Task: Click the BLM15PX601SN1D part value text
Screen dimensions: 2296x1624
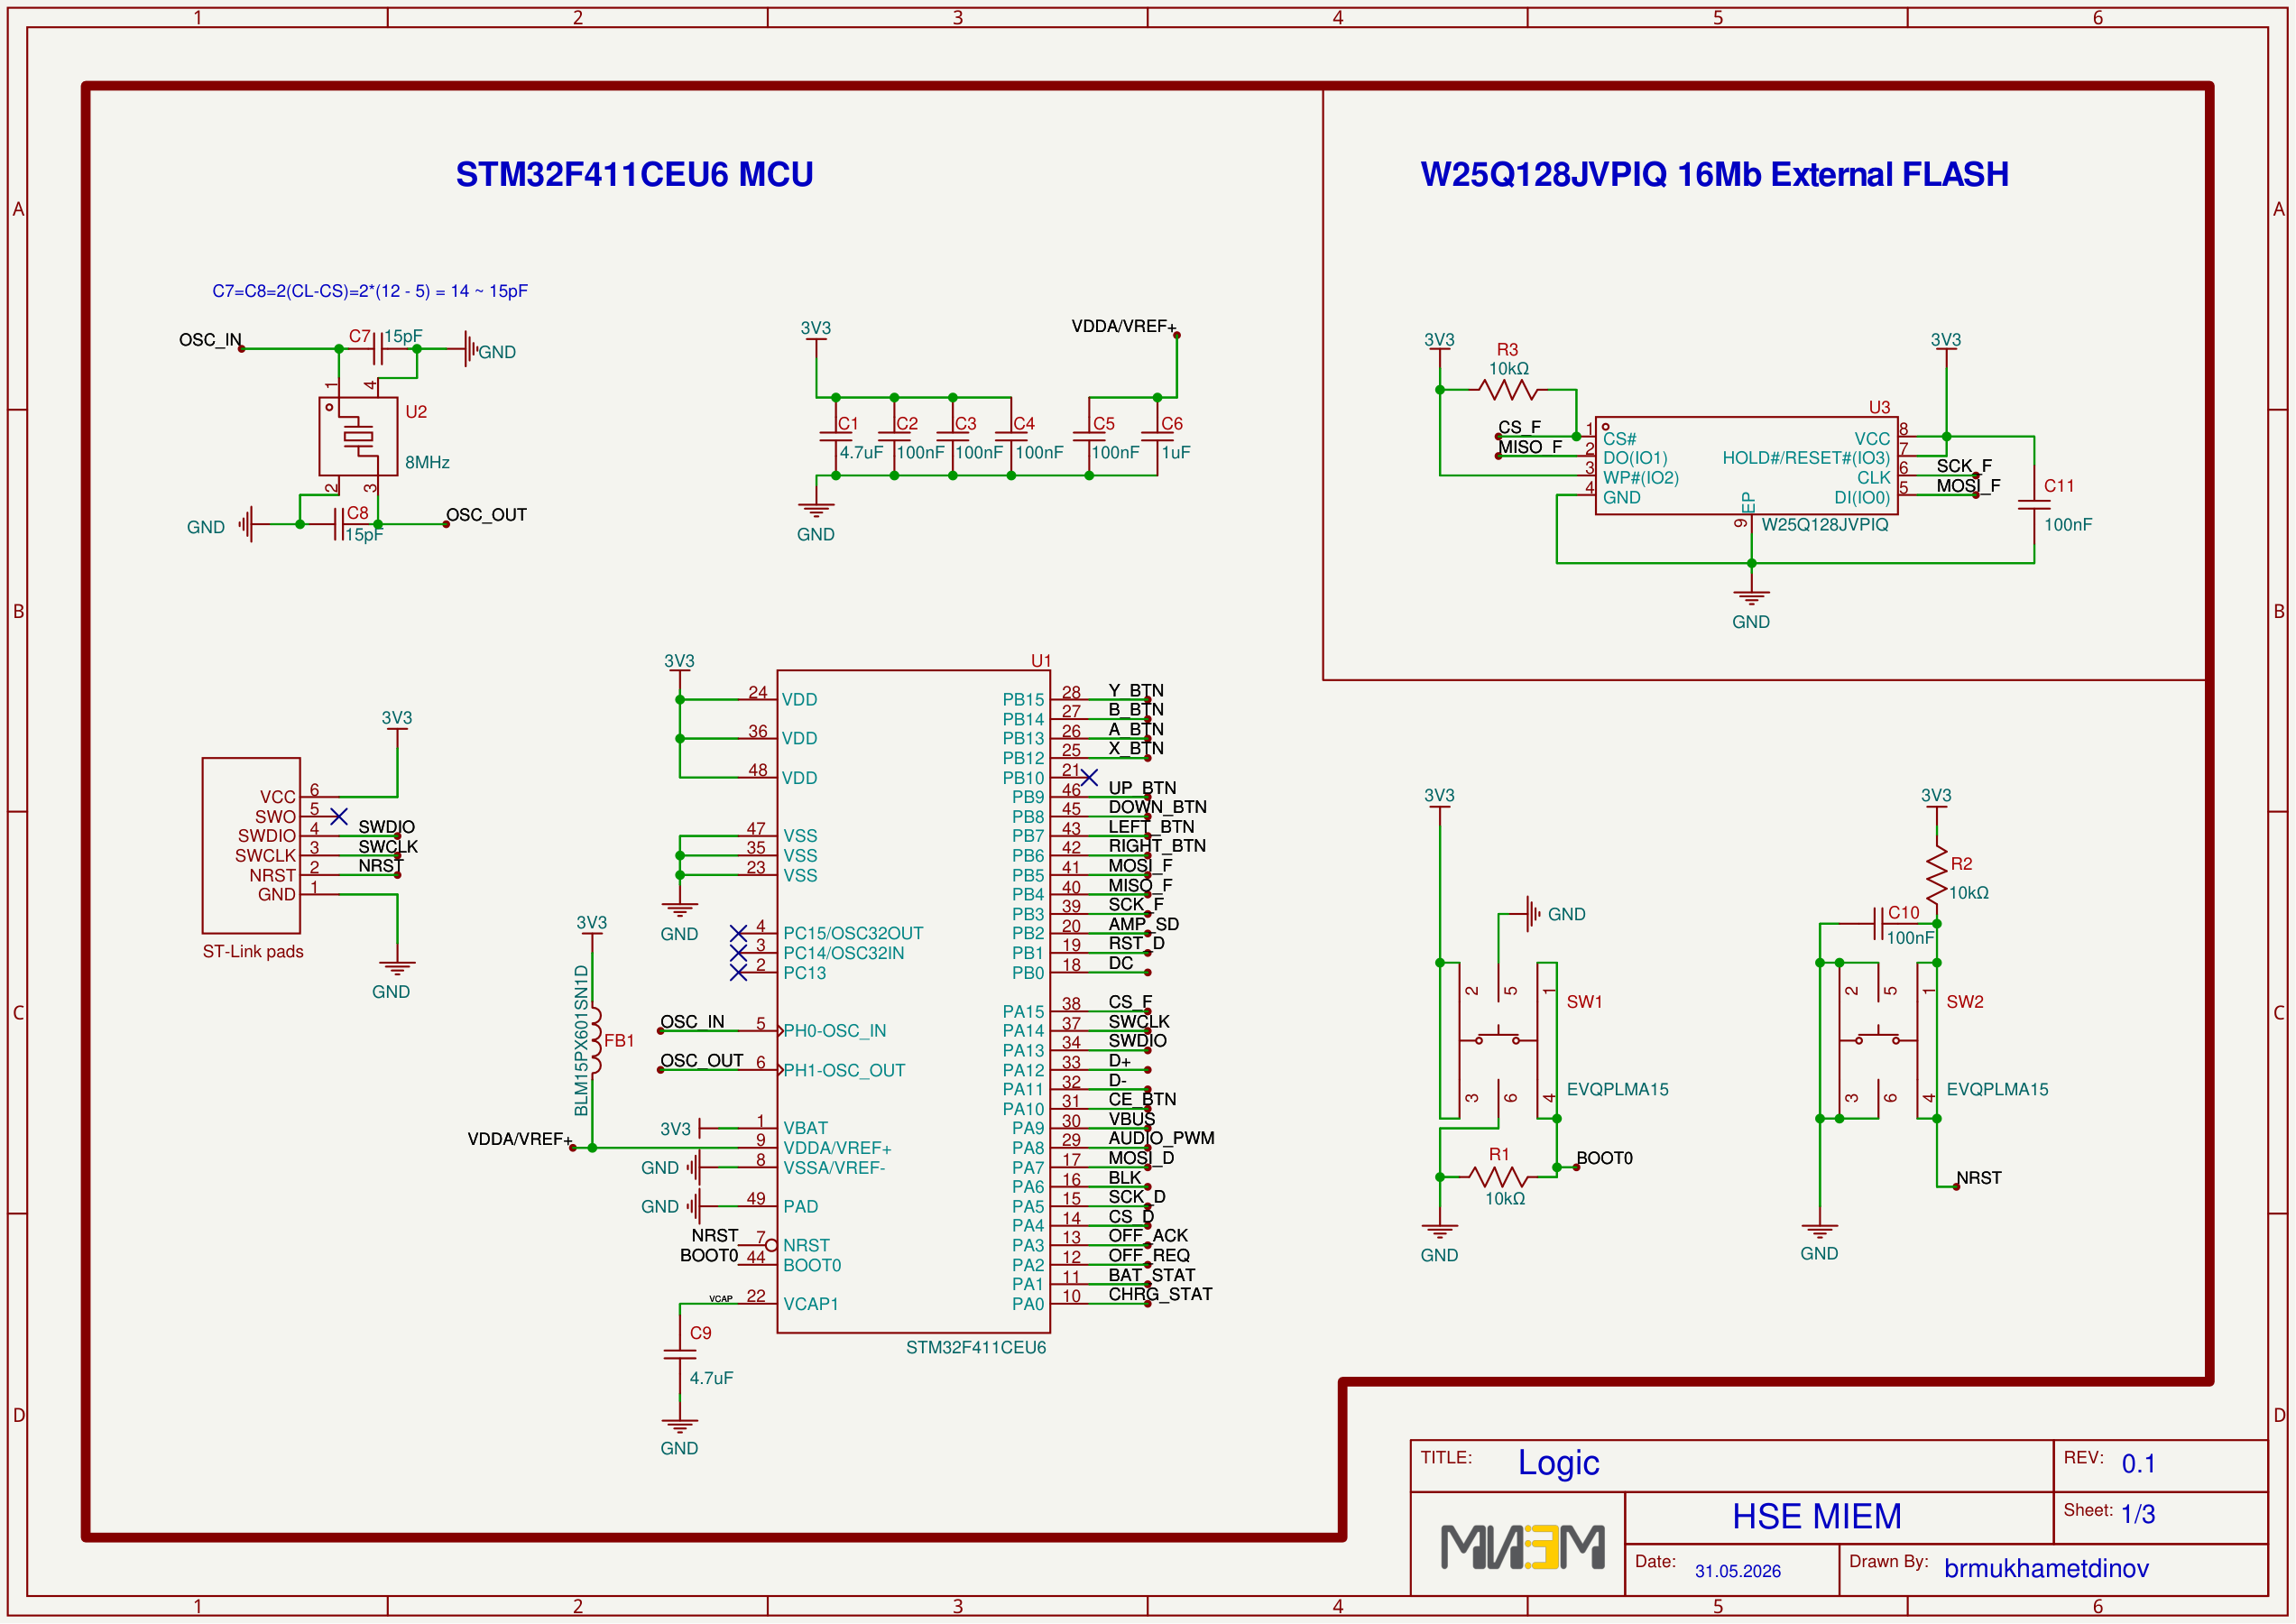Action: pyautogui.click(x=581, y=1040)
